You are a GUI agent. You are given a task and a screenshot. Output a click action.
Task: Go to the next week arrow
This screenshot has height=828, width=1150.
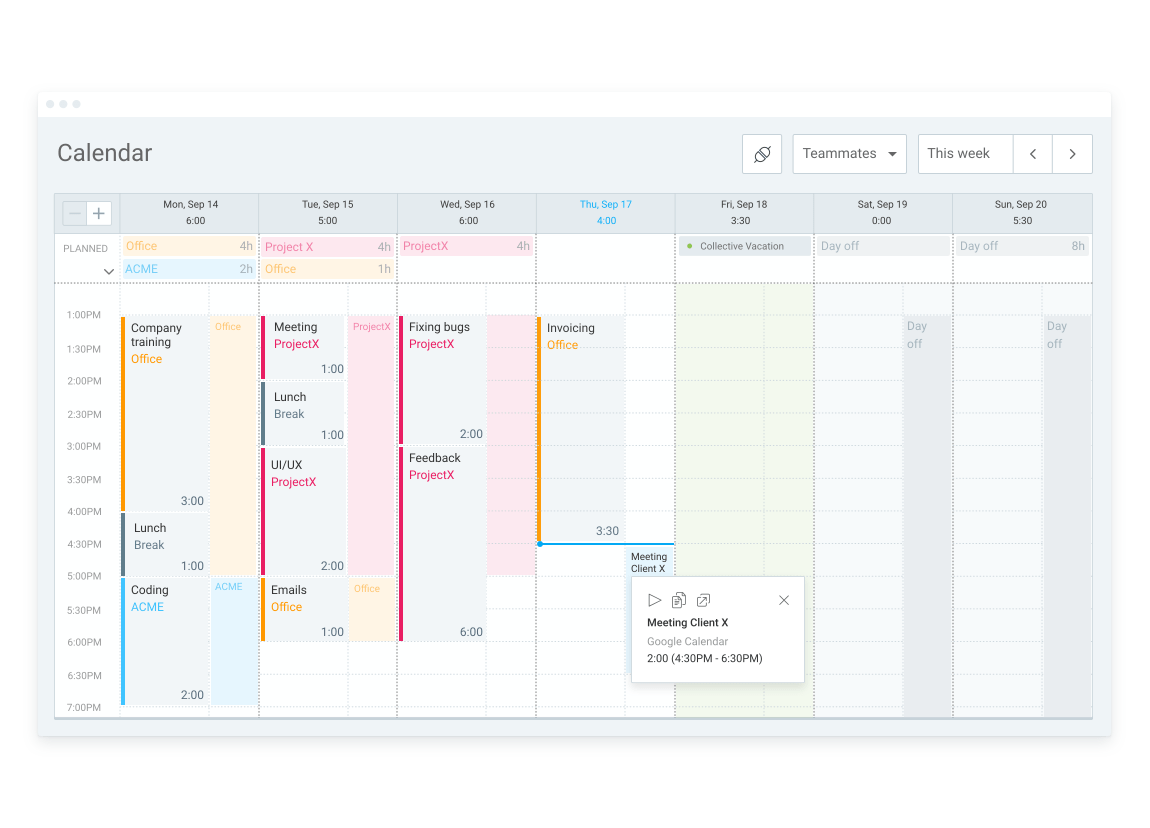[1072, 154]
